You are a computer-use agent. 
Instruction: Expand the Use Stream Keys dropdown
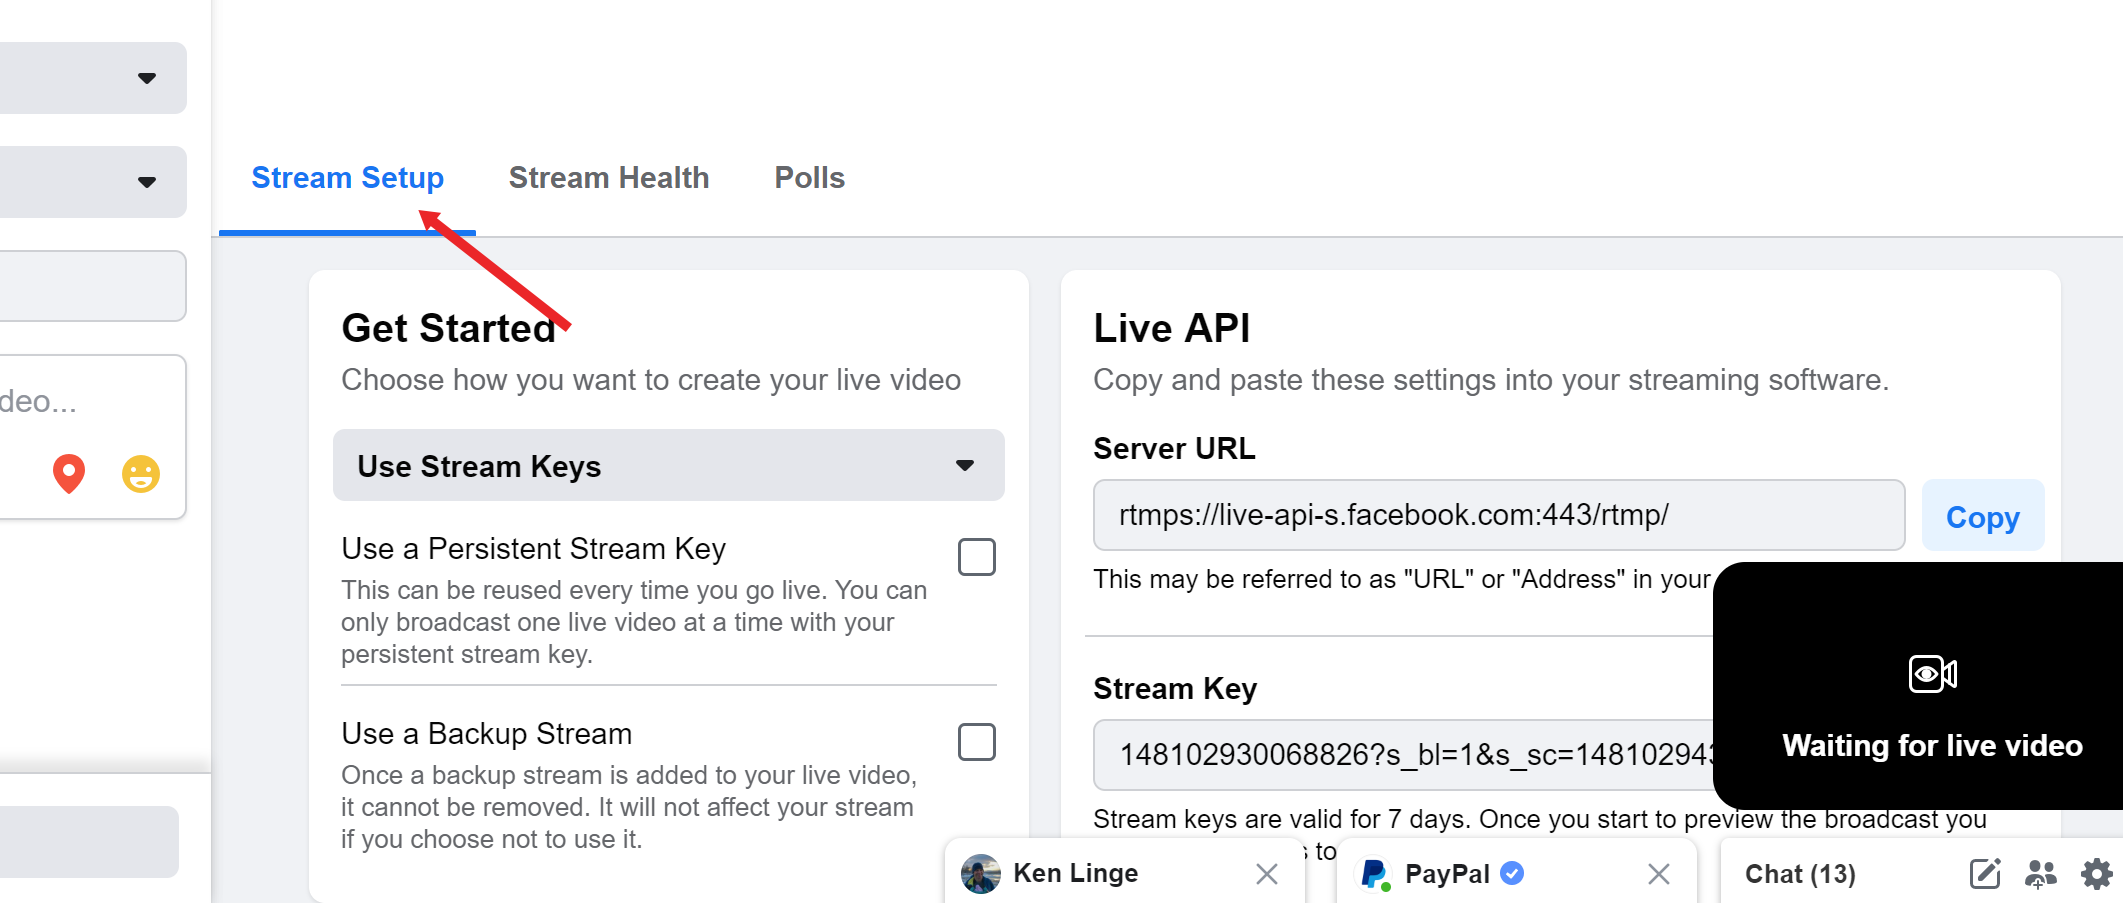click(x=668, y=466)
